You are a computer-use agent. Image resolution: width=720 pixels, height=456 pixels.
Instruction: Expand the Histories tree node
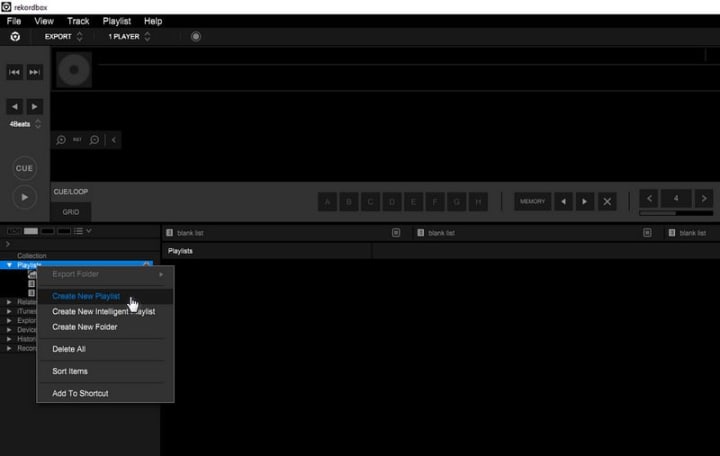(x=9, y=339)
